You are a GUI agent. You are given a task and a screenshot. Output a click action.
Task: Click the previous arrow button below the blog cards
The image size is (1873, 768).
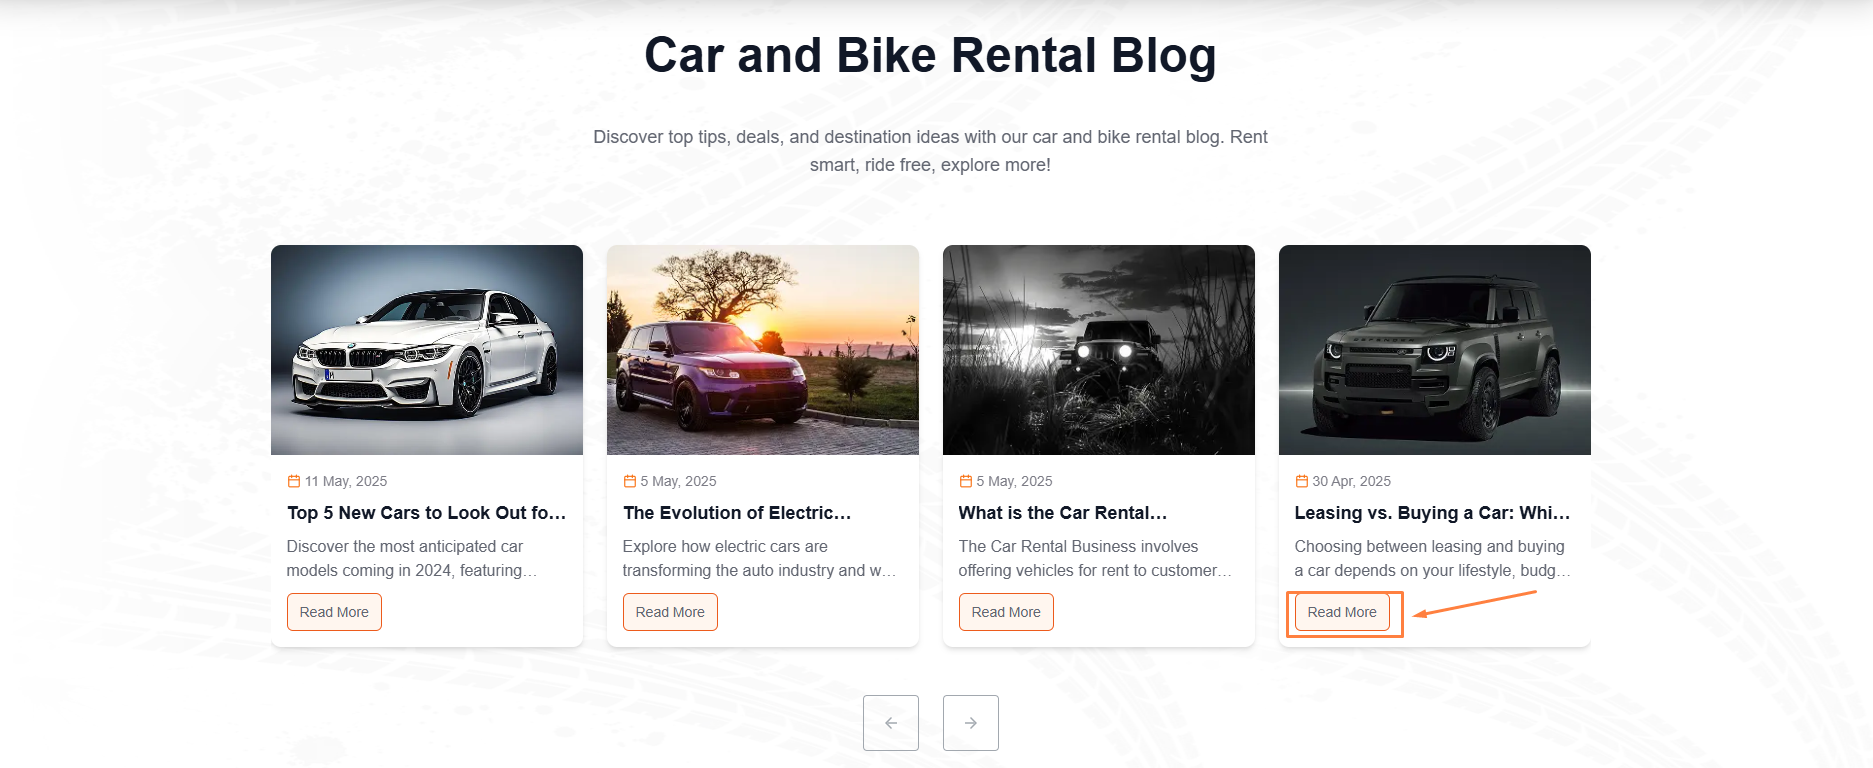890,723
